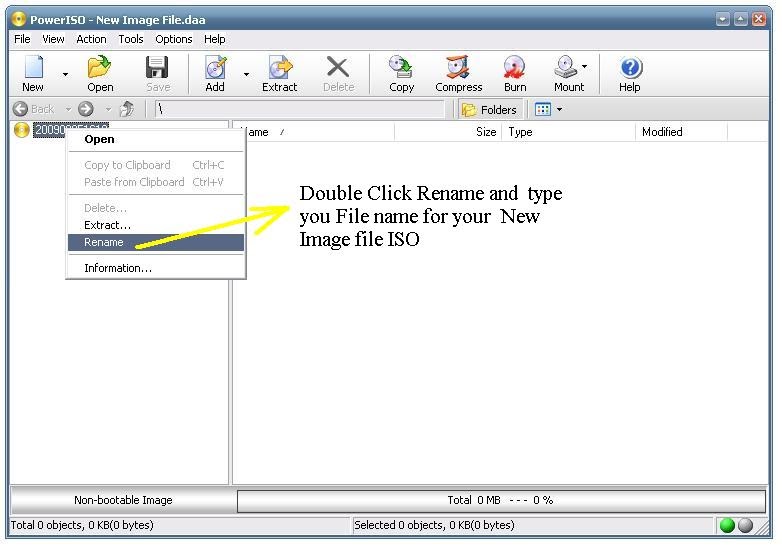Viewport: 782px width, 547px height.
Task: Open the forward history dropdown arrow
Action: [108, 109]
